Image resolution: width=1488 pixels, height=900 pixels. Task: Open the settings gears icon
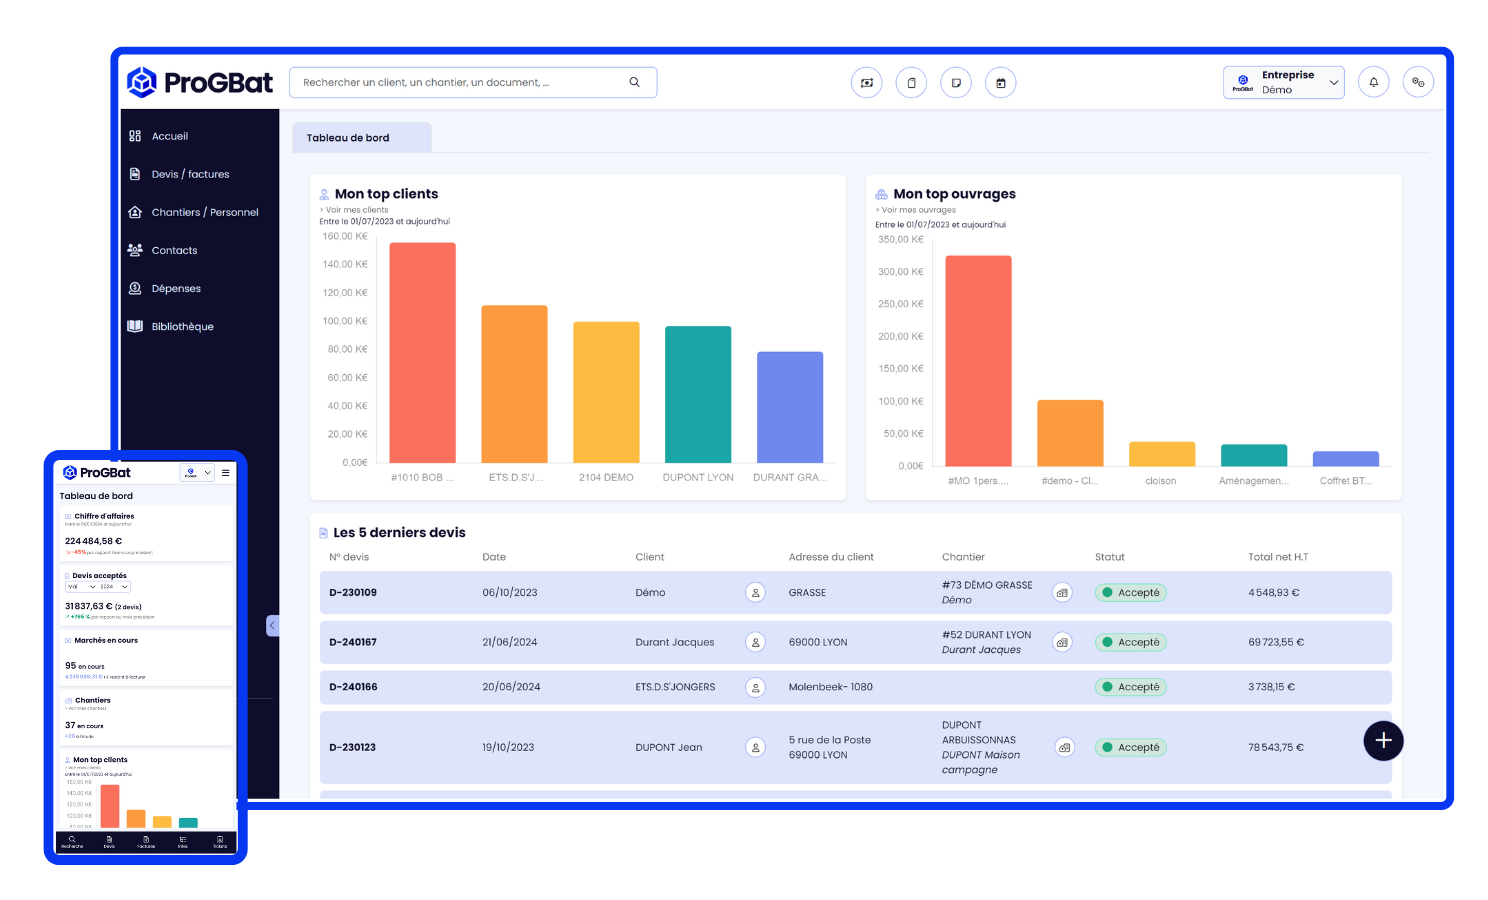click(x=1418, y=82)
